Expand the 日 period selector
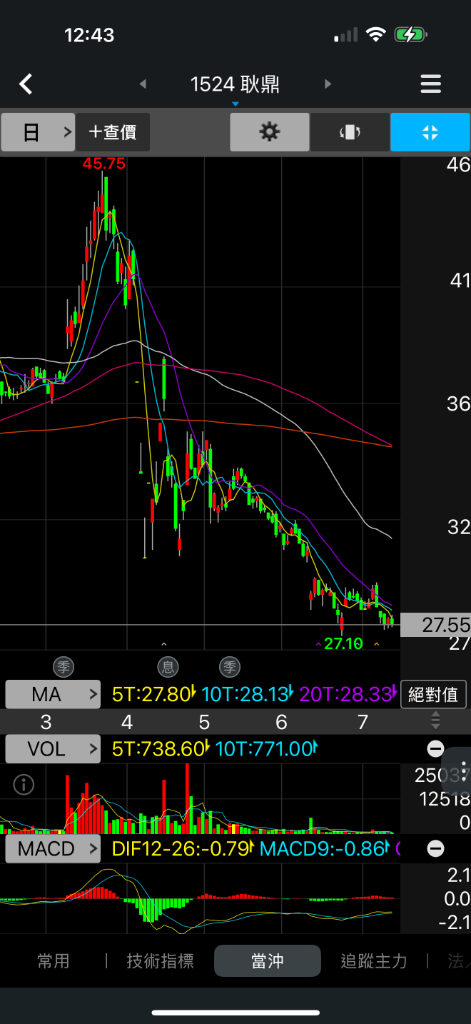This screenshot has width=471, height=1024. point(38,132)
